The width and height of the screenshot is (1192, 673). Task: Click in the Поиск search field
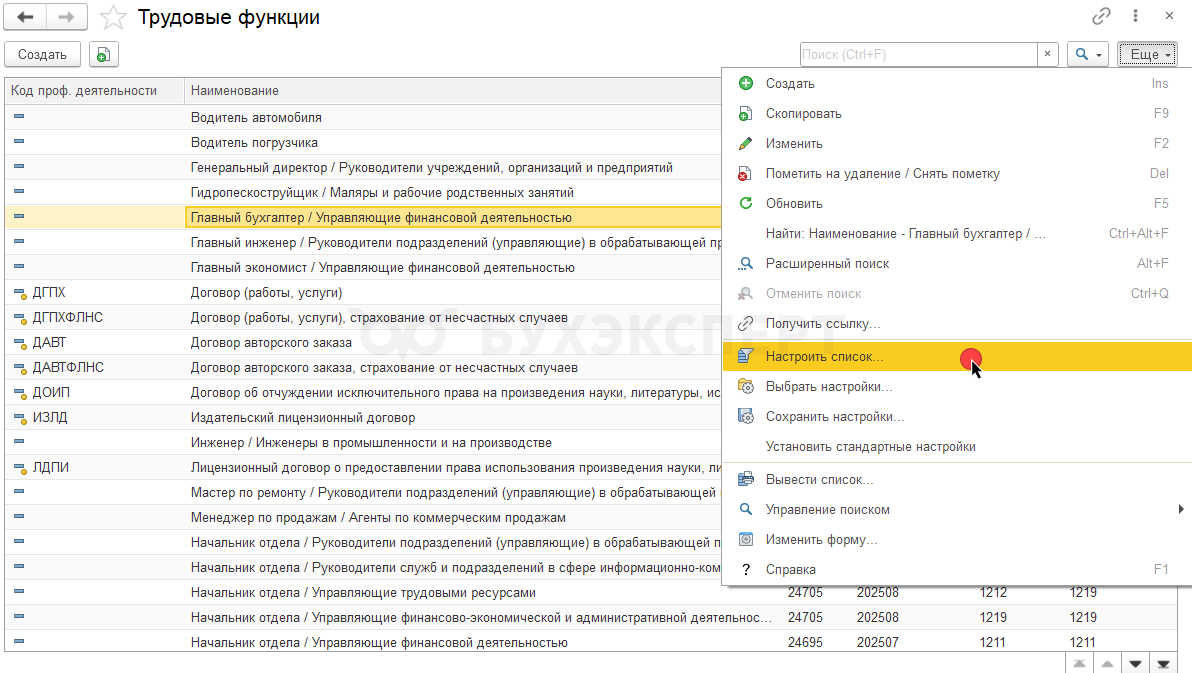(x=917, y=55)
